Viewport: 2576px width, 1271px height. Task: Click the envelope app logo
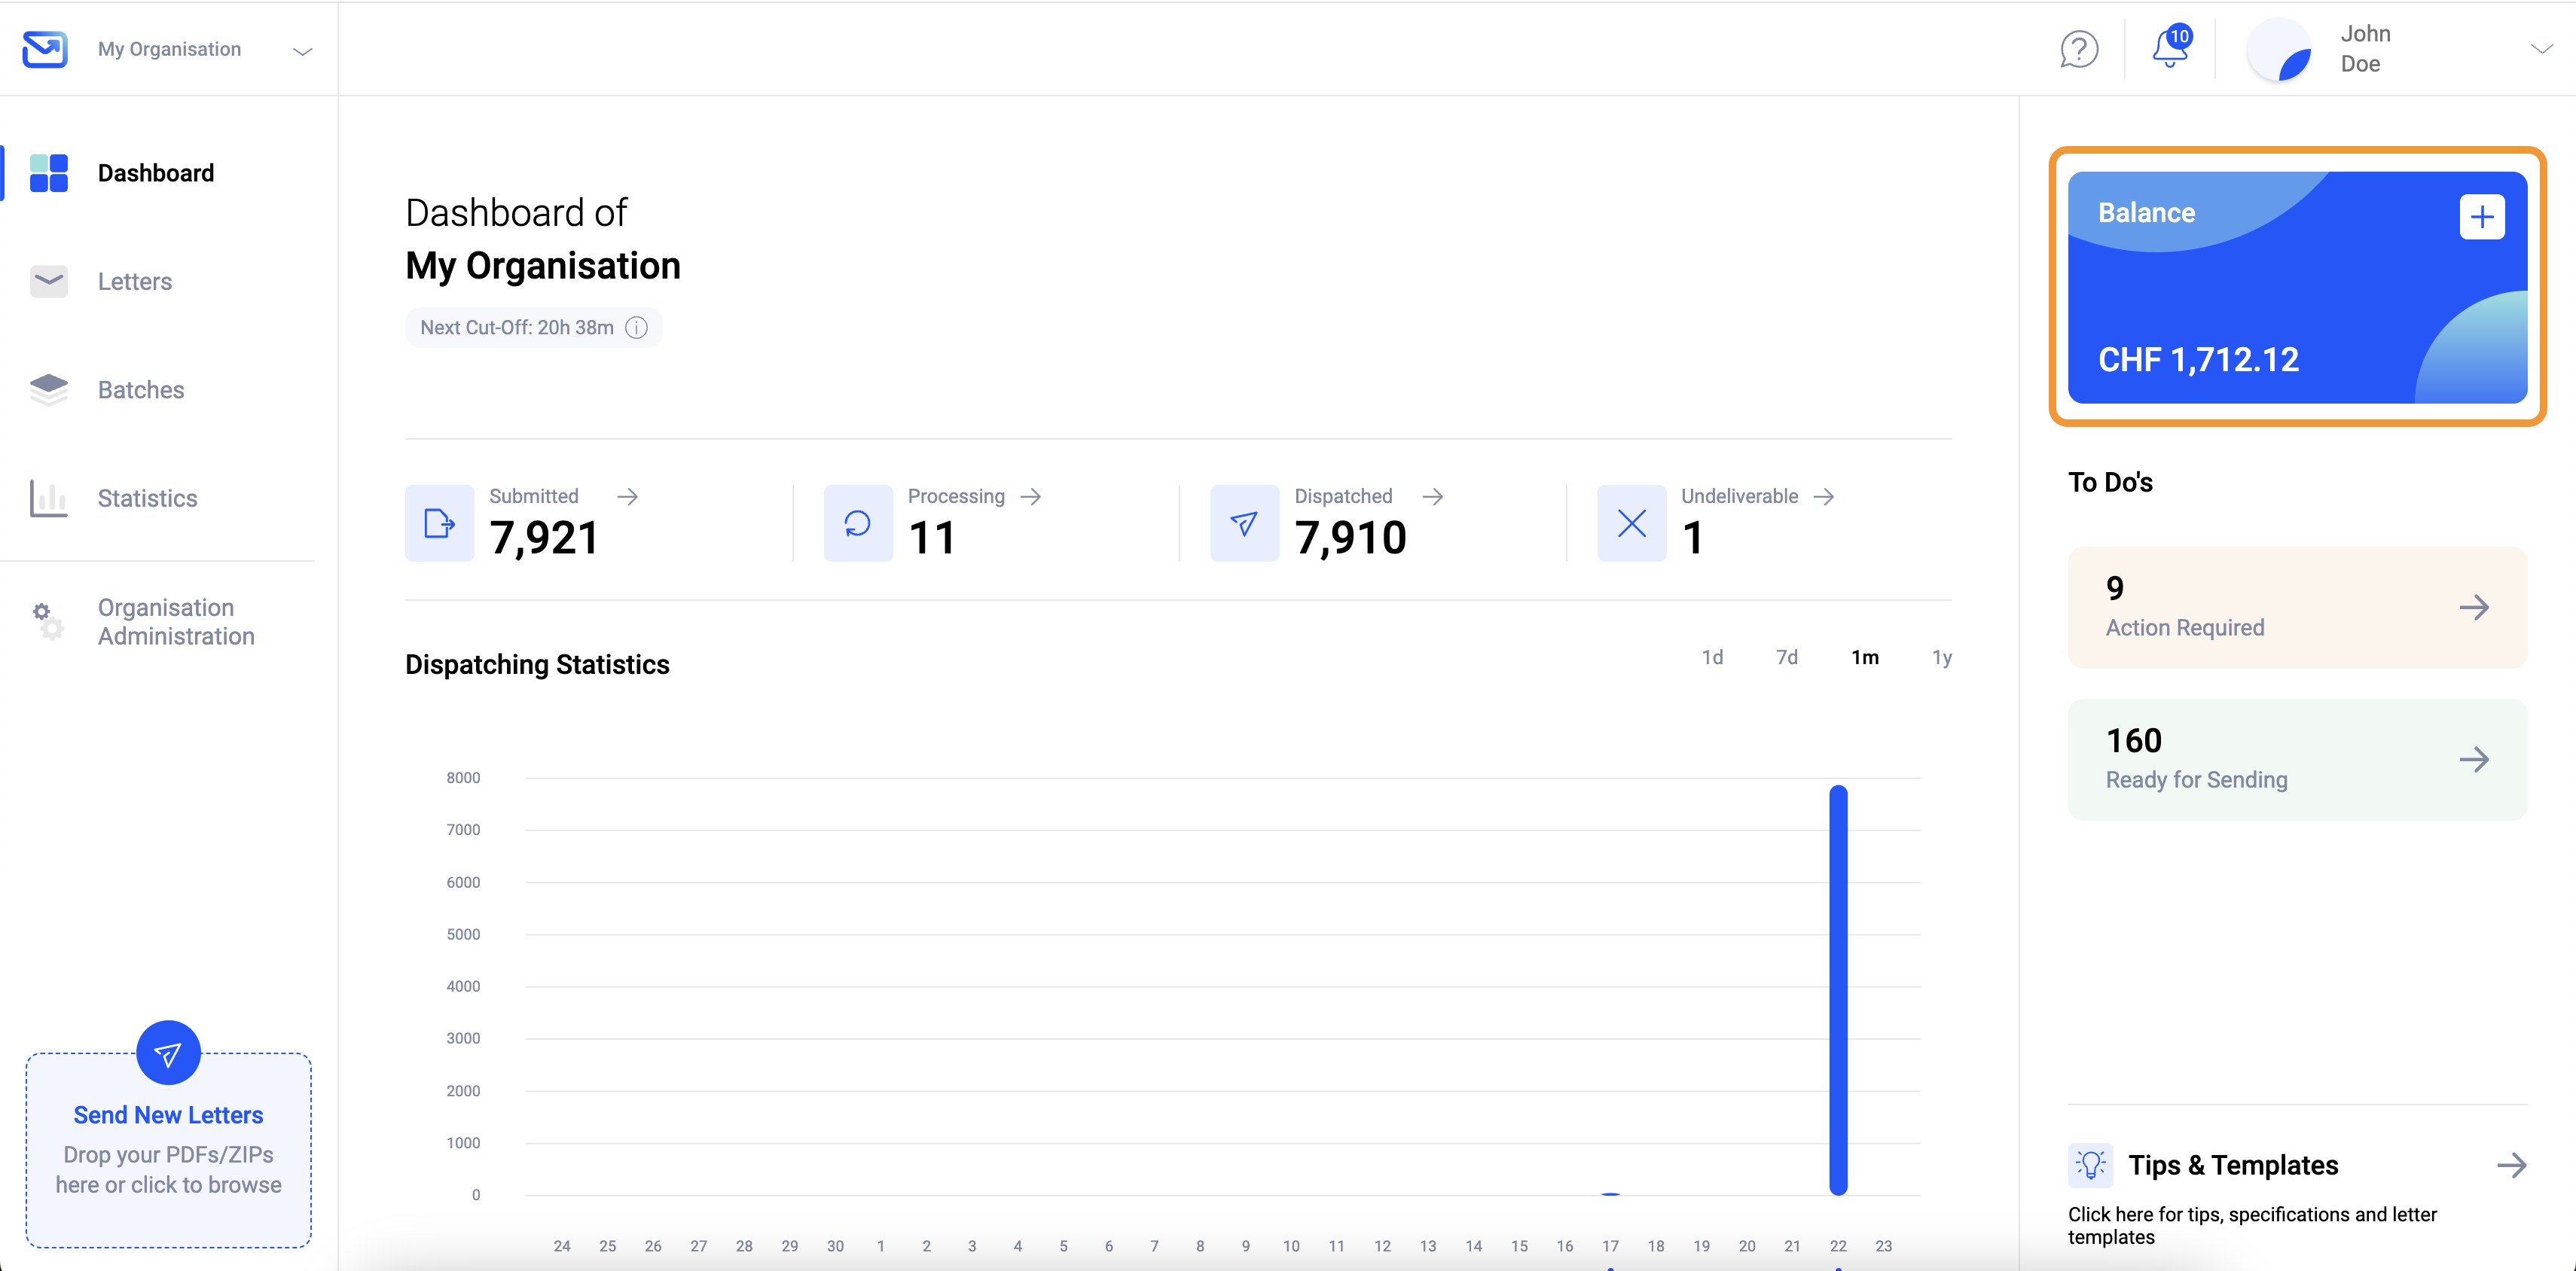45,49
